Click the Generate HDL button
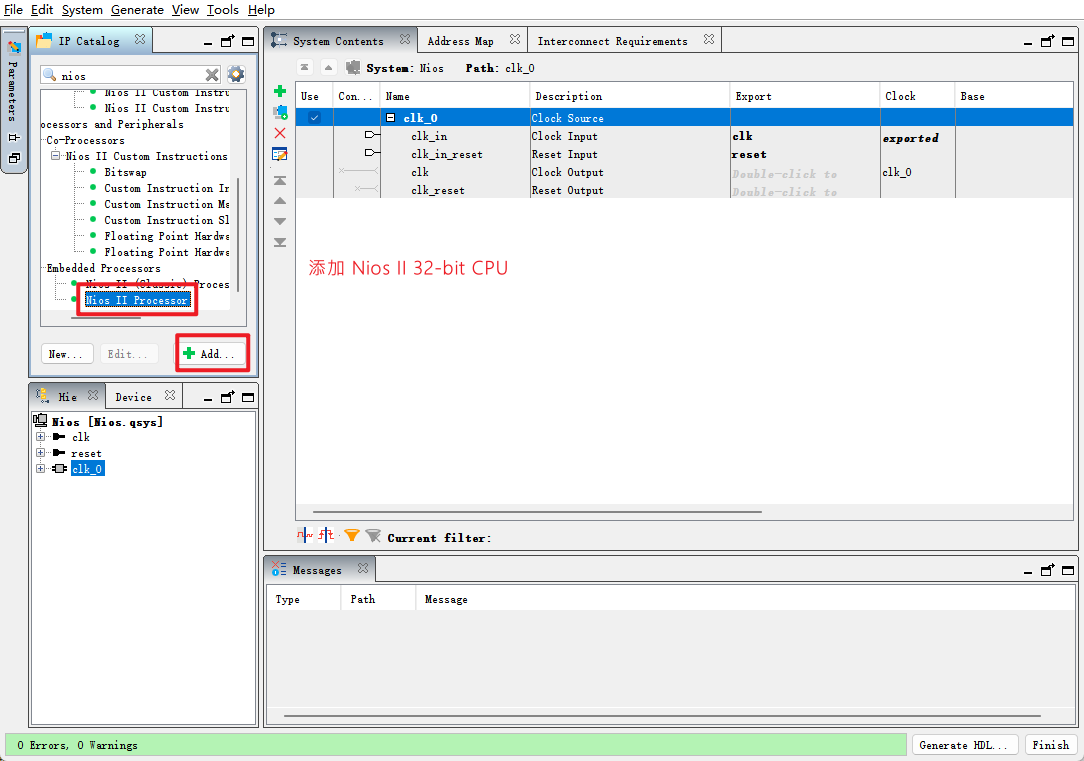Viewport: 1084px width, 761px height. (963, 744)
